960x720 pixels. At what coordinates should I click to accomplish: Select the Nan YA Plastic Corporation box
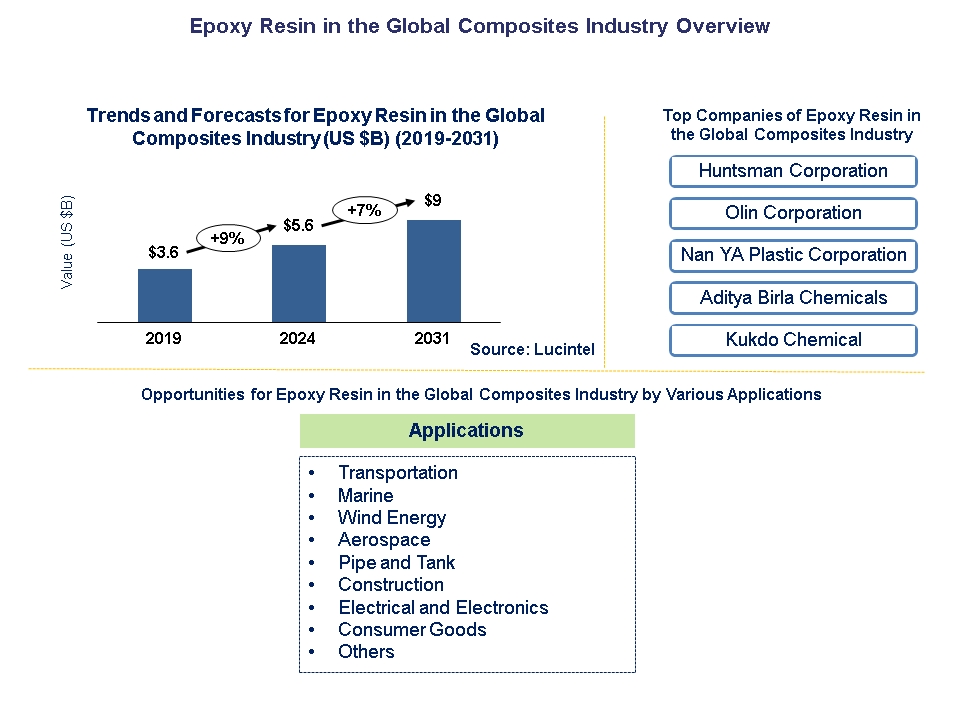click(x=793, y=255)
